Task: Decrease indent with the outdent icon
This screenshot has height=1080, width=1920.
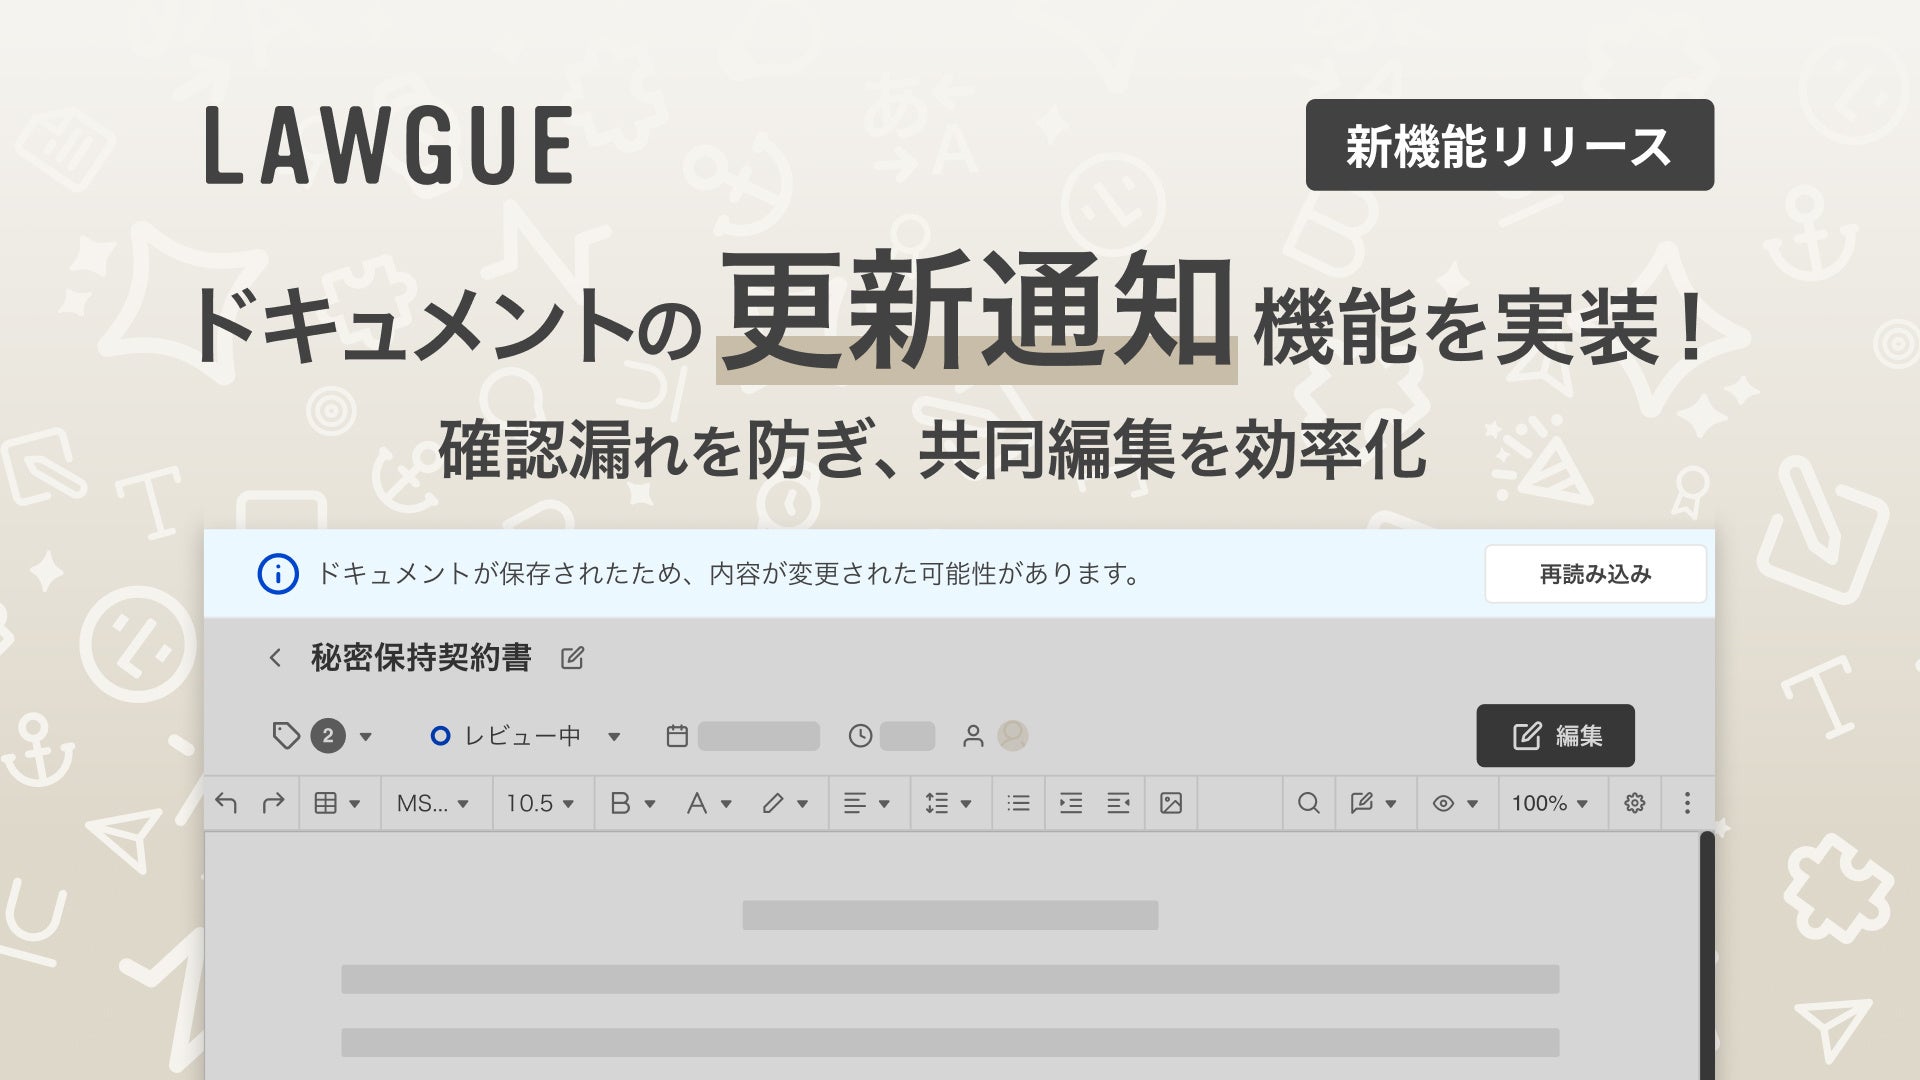Action: pyautogui.click(x=1118, y=803)
